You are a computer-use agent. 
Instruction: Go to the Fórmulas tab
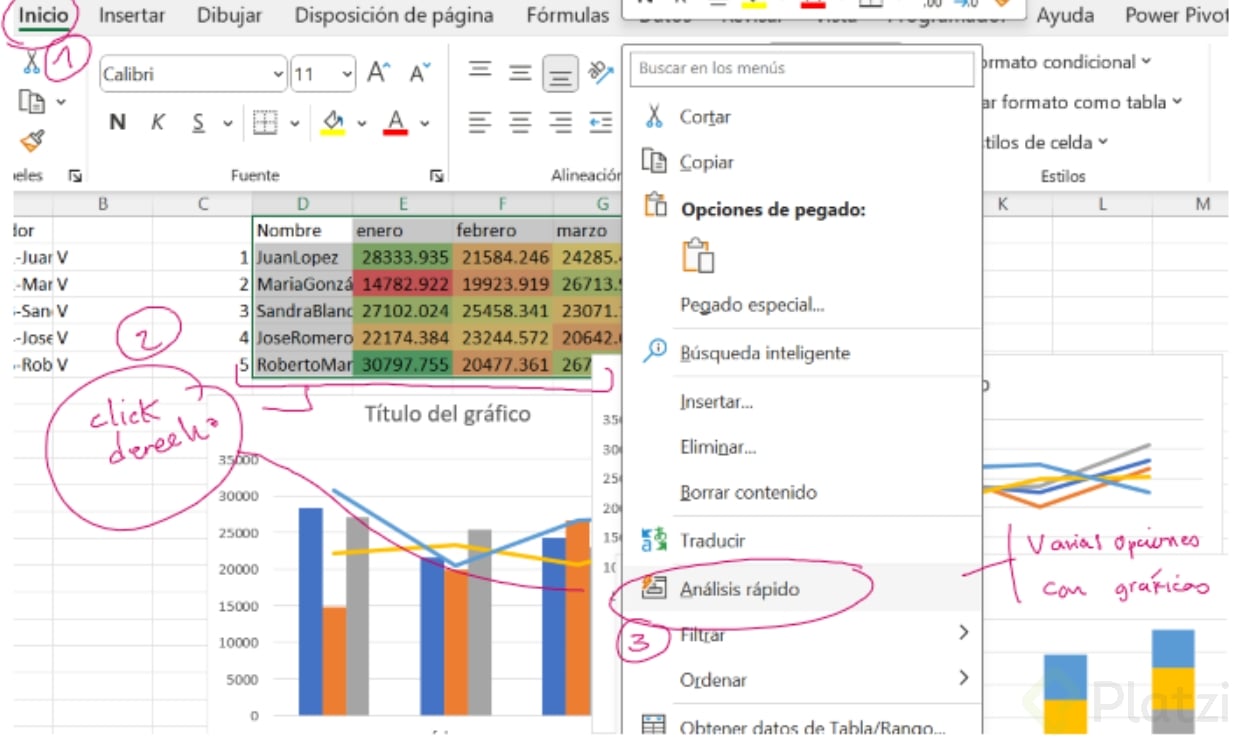[x=567, y=15]
